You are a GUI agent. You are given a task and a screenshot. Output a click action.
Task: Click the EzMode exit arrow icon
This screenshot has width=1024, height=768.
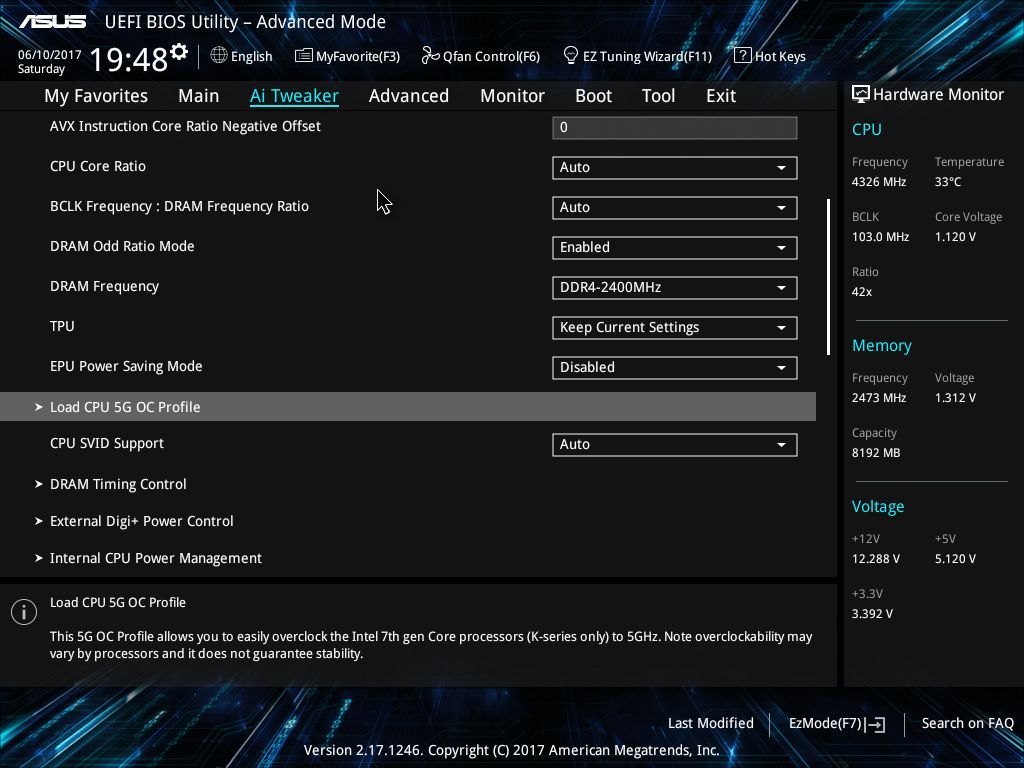pyautogui.click(x=876, y=724)
